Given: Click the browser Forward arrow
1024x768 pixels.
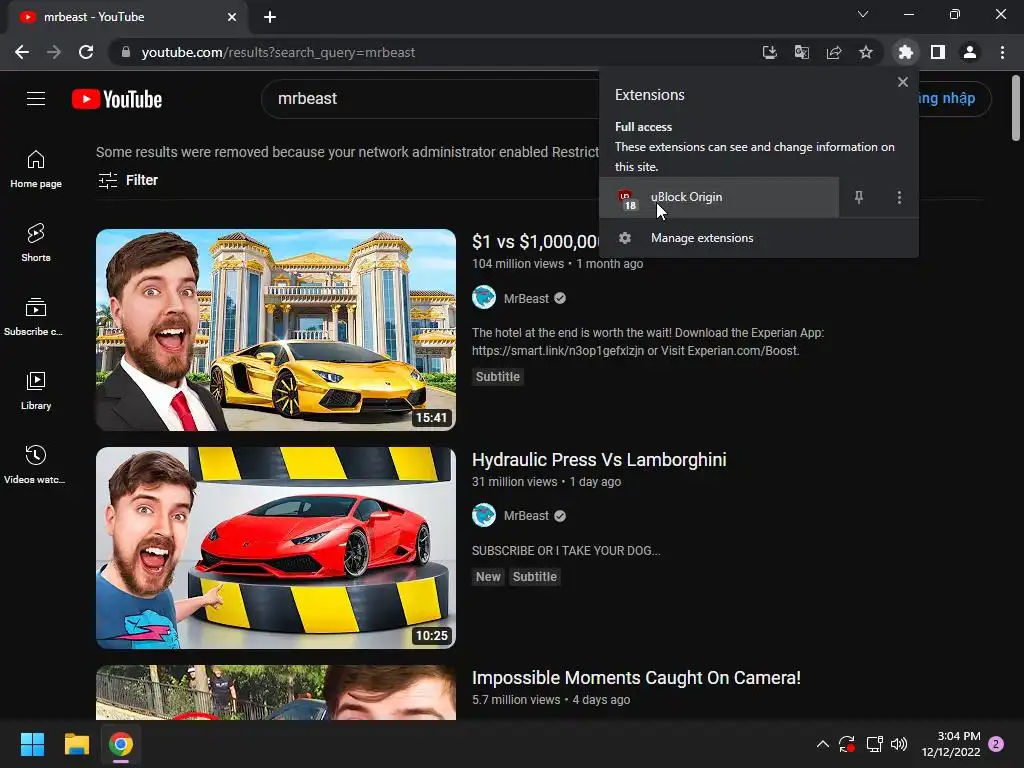Looking at the screenshot, I should (x=54, y=52).
